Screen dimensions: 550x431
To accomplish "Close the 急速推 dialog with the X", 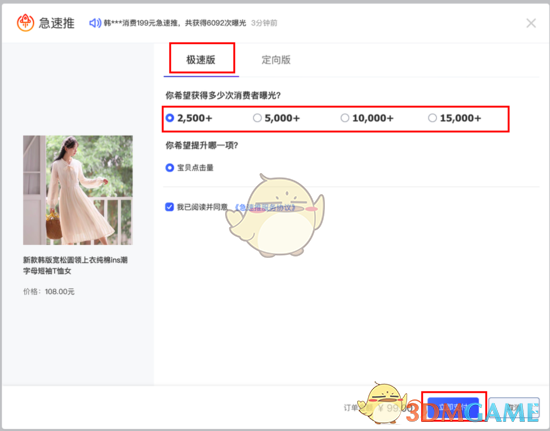I will click(x=531, y=23).
